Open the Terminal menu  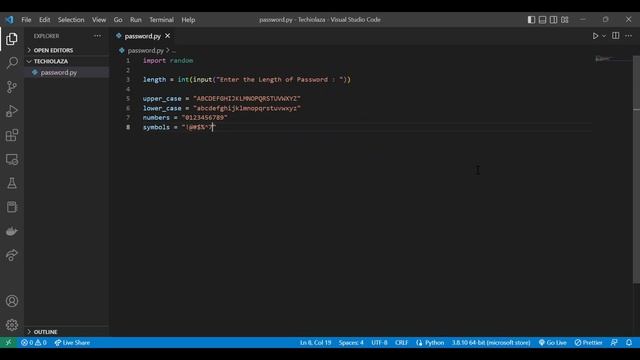(161, 20)
